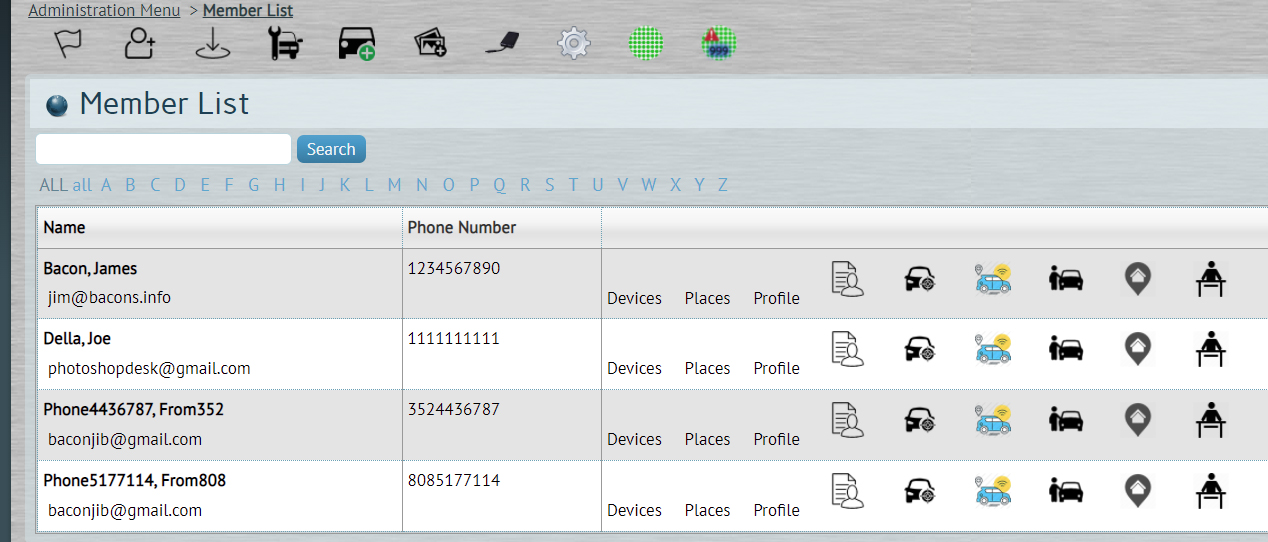Viewport: 1268px width, 542px height.
Task: Click the add vehicle green plus icon
Action: 357,44
